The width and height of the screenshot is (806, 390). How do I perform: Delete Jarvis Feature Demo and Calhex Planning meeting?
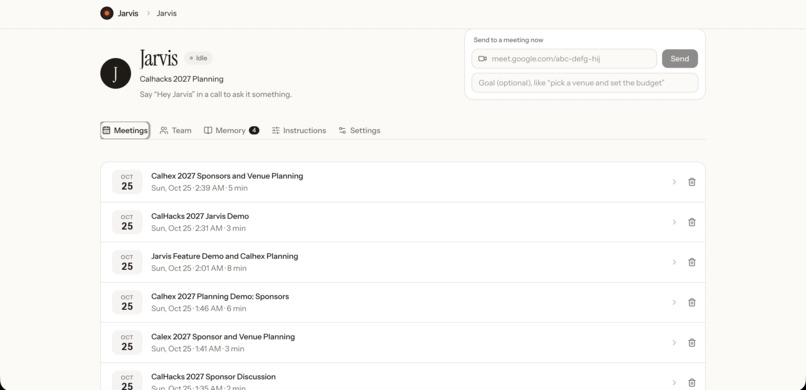pos(692,262)
